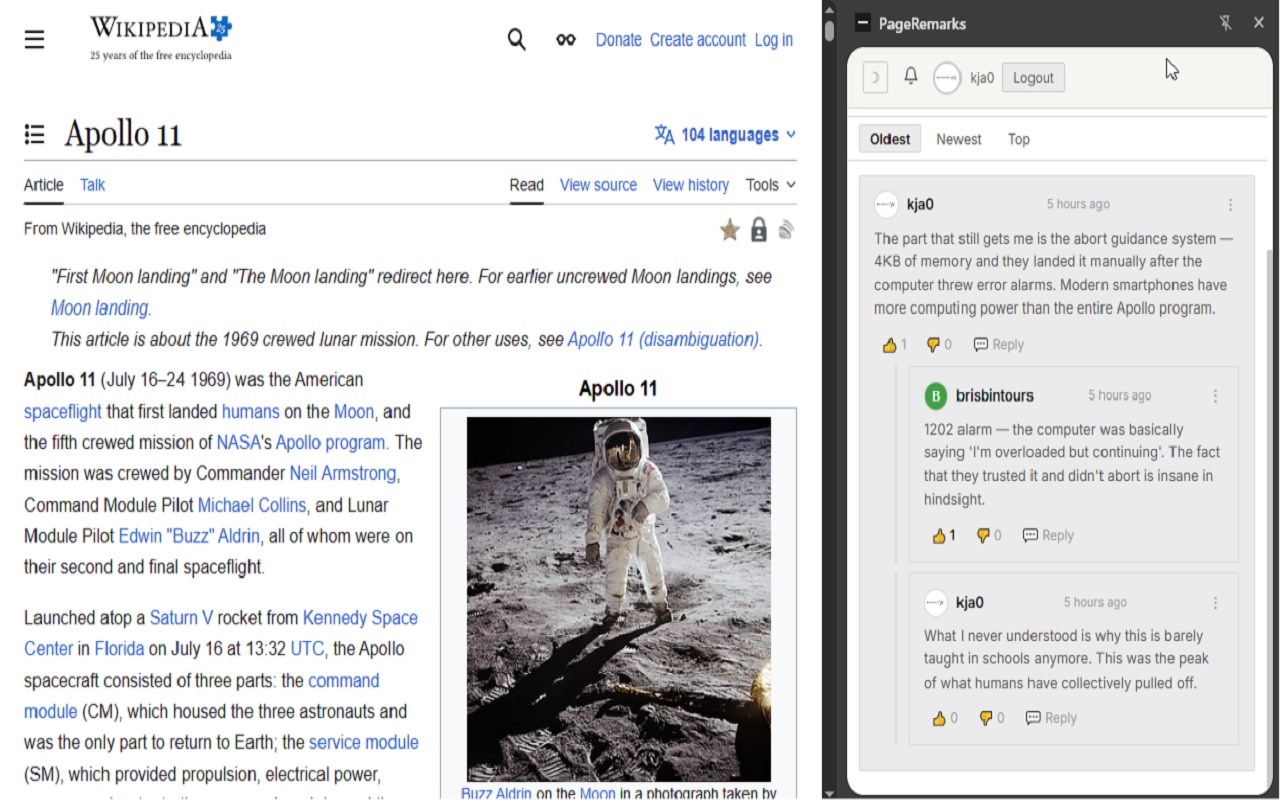1280x800 pixels.
Task: Open the notifications bell in PageRemarks
Action: tap(911, 77)
